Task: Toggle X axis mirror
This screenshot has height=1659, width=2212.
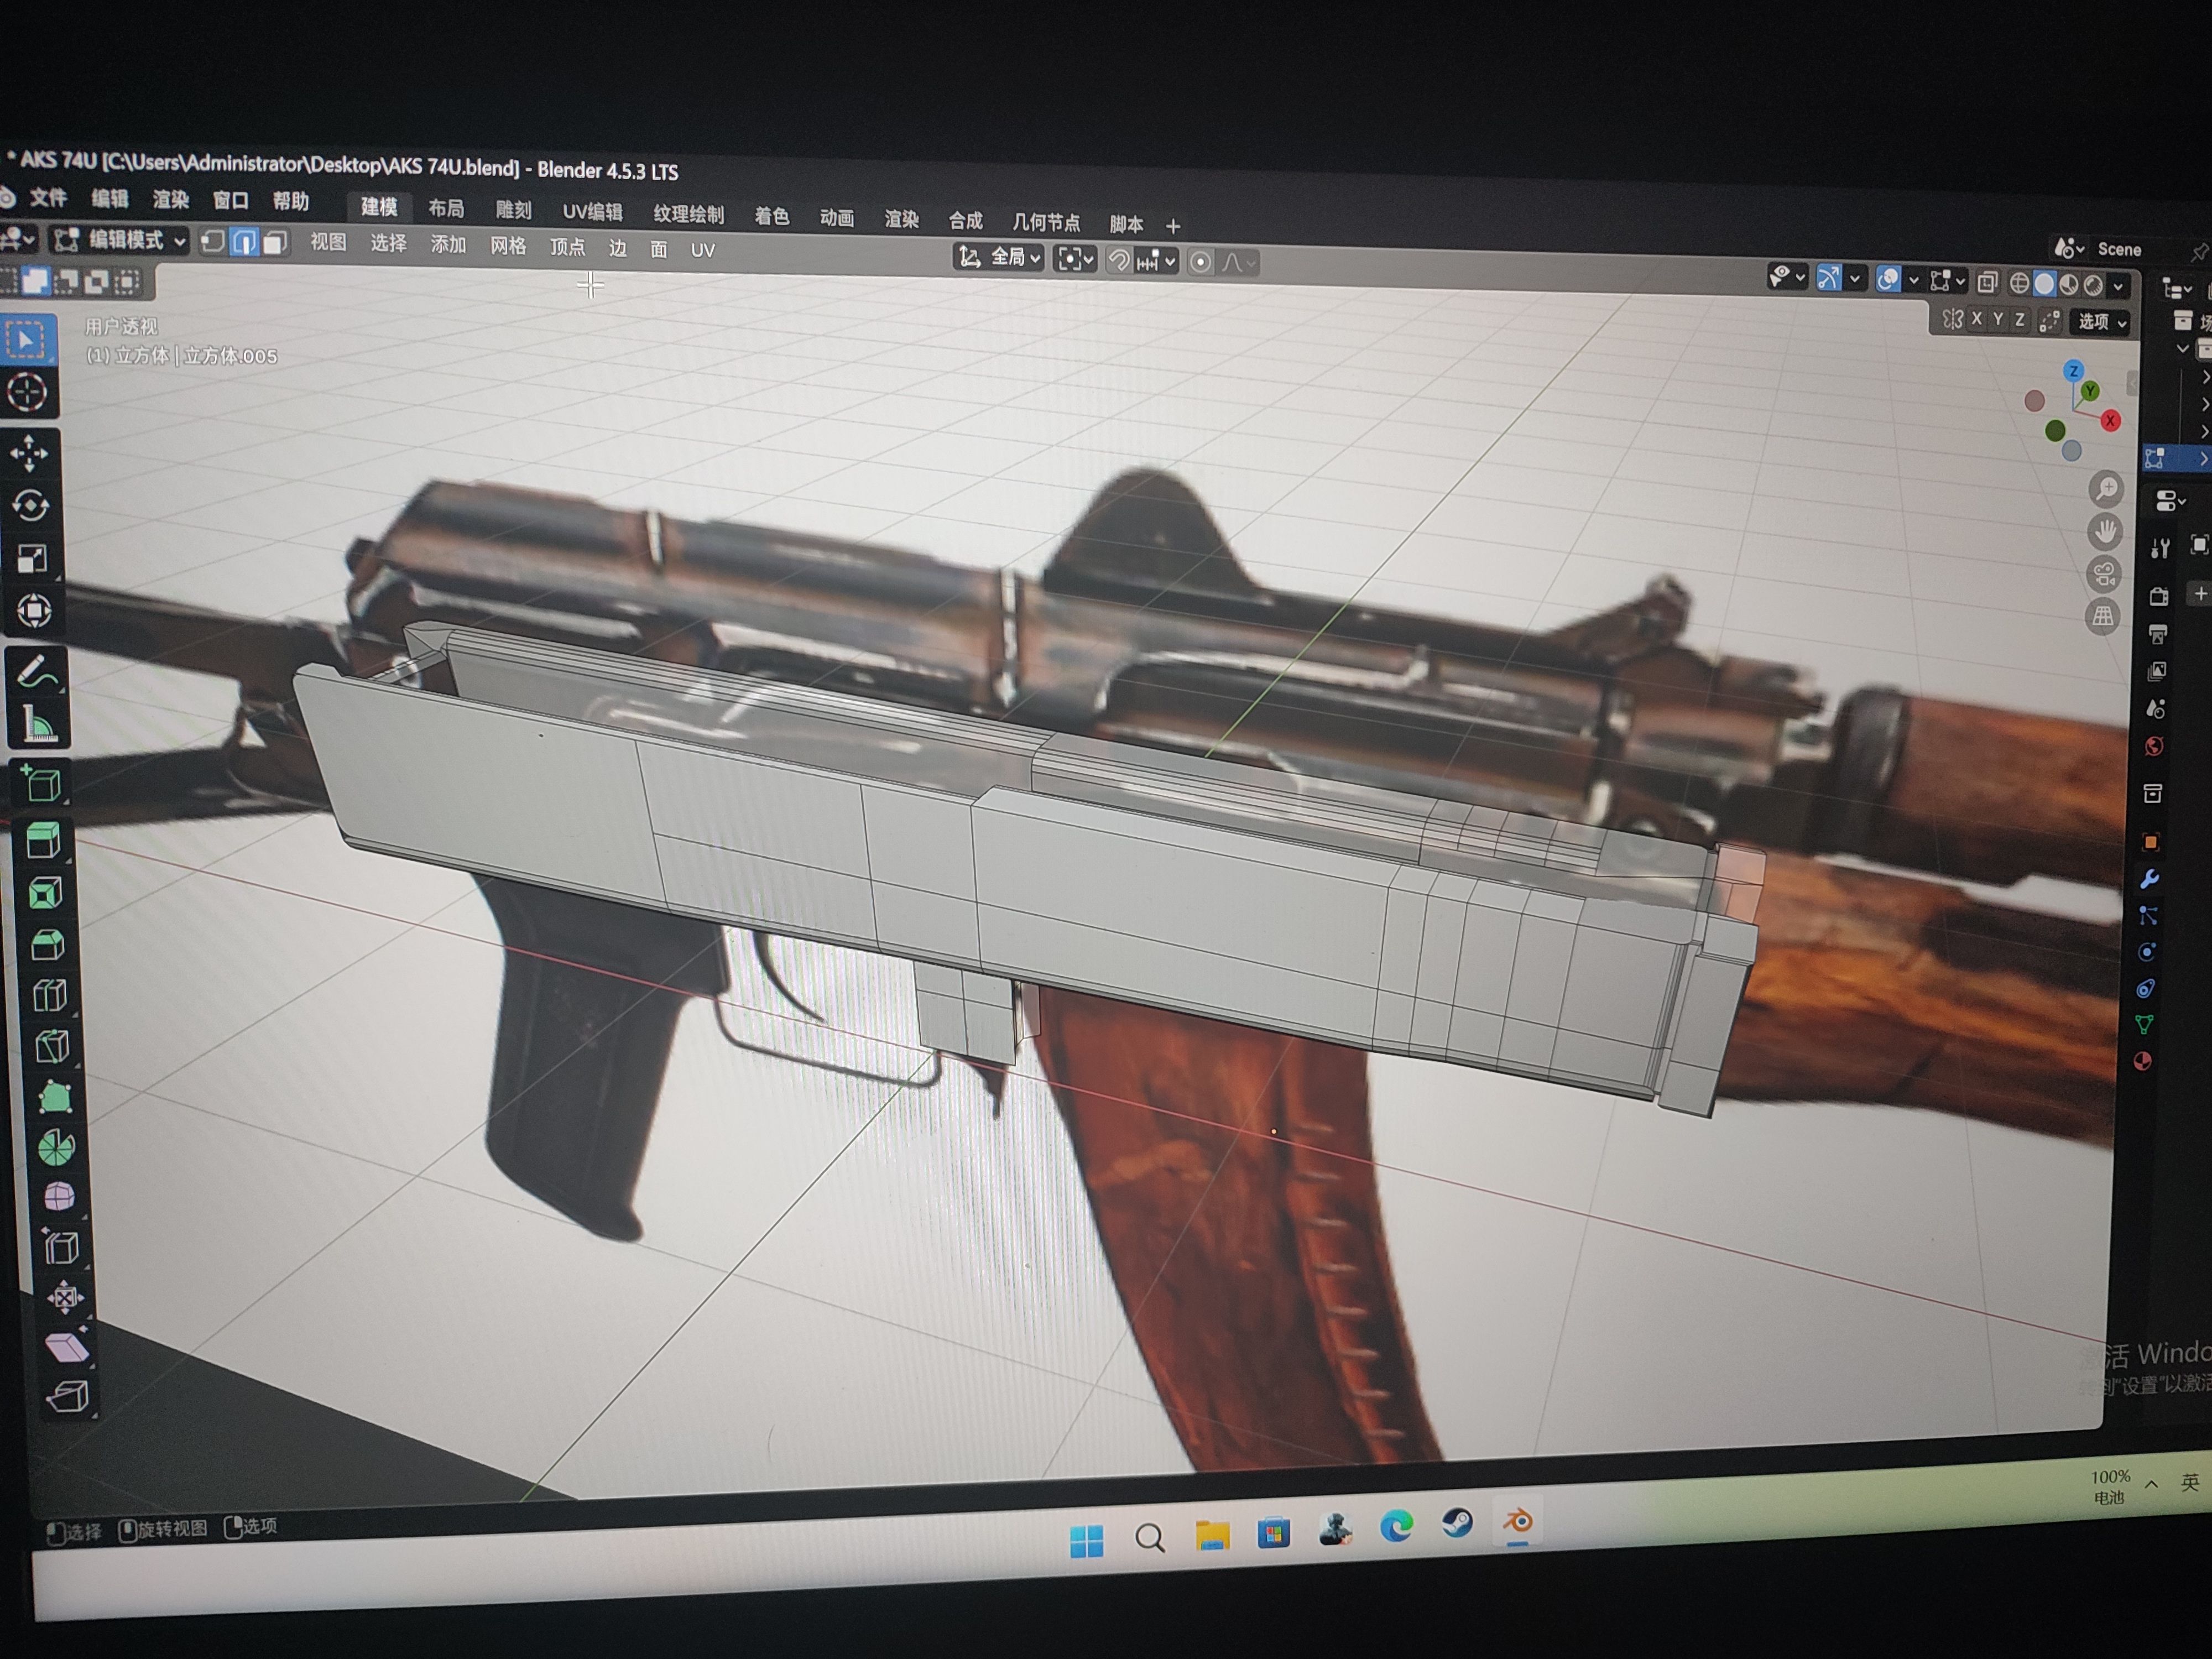Action: point(1976,319)
